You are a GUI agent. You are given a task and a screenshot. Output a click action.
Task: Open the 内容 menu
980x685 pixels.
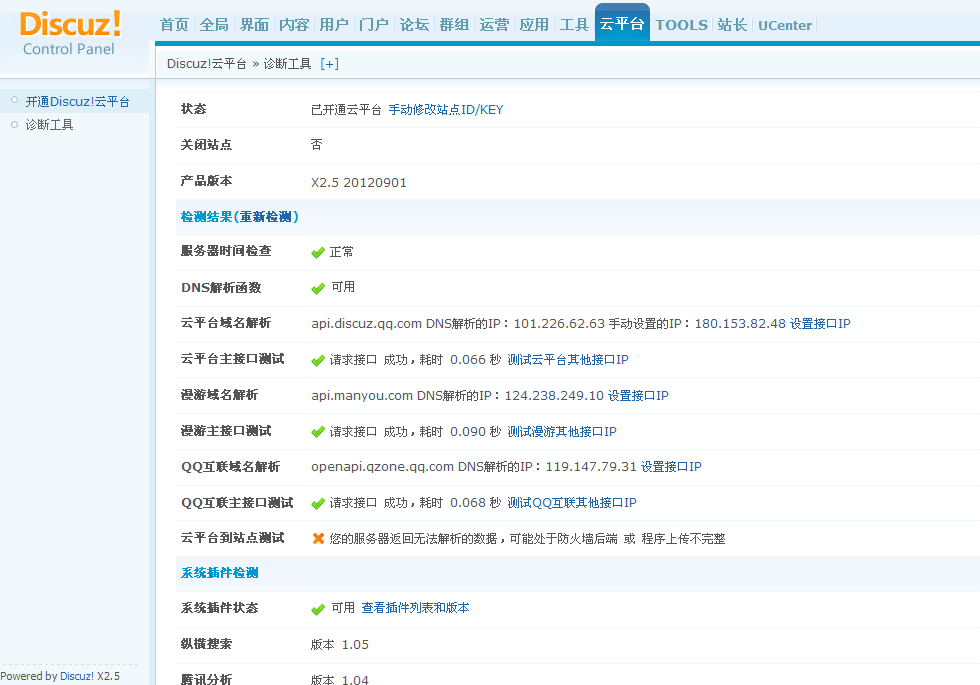tap(294, 25)
